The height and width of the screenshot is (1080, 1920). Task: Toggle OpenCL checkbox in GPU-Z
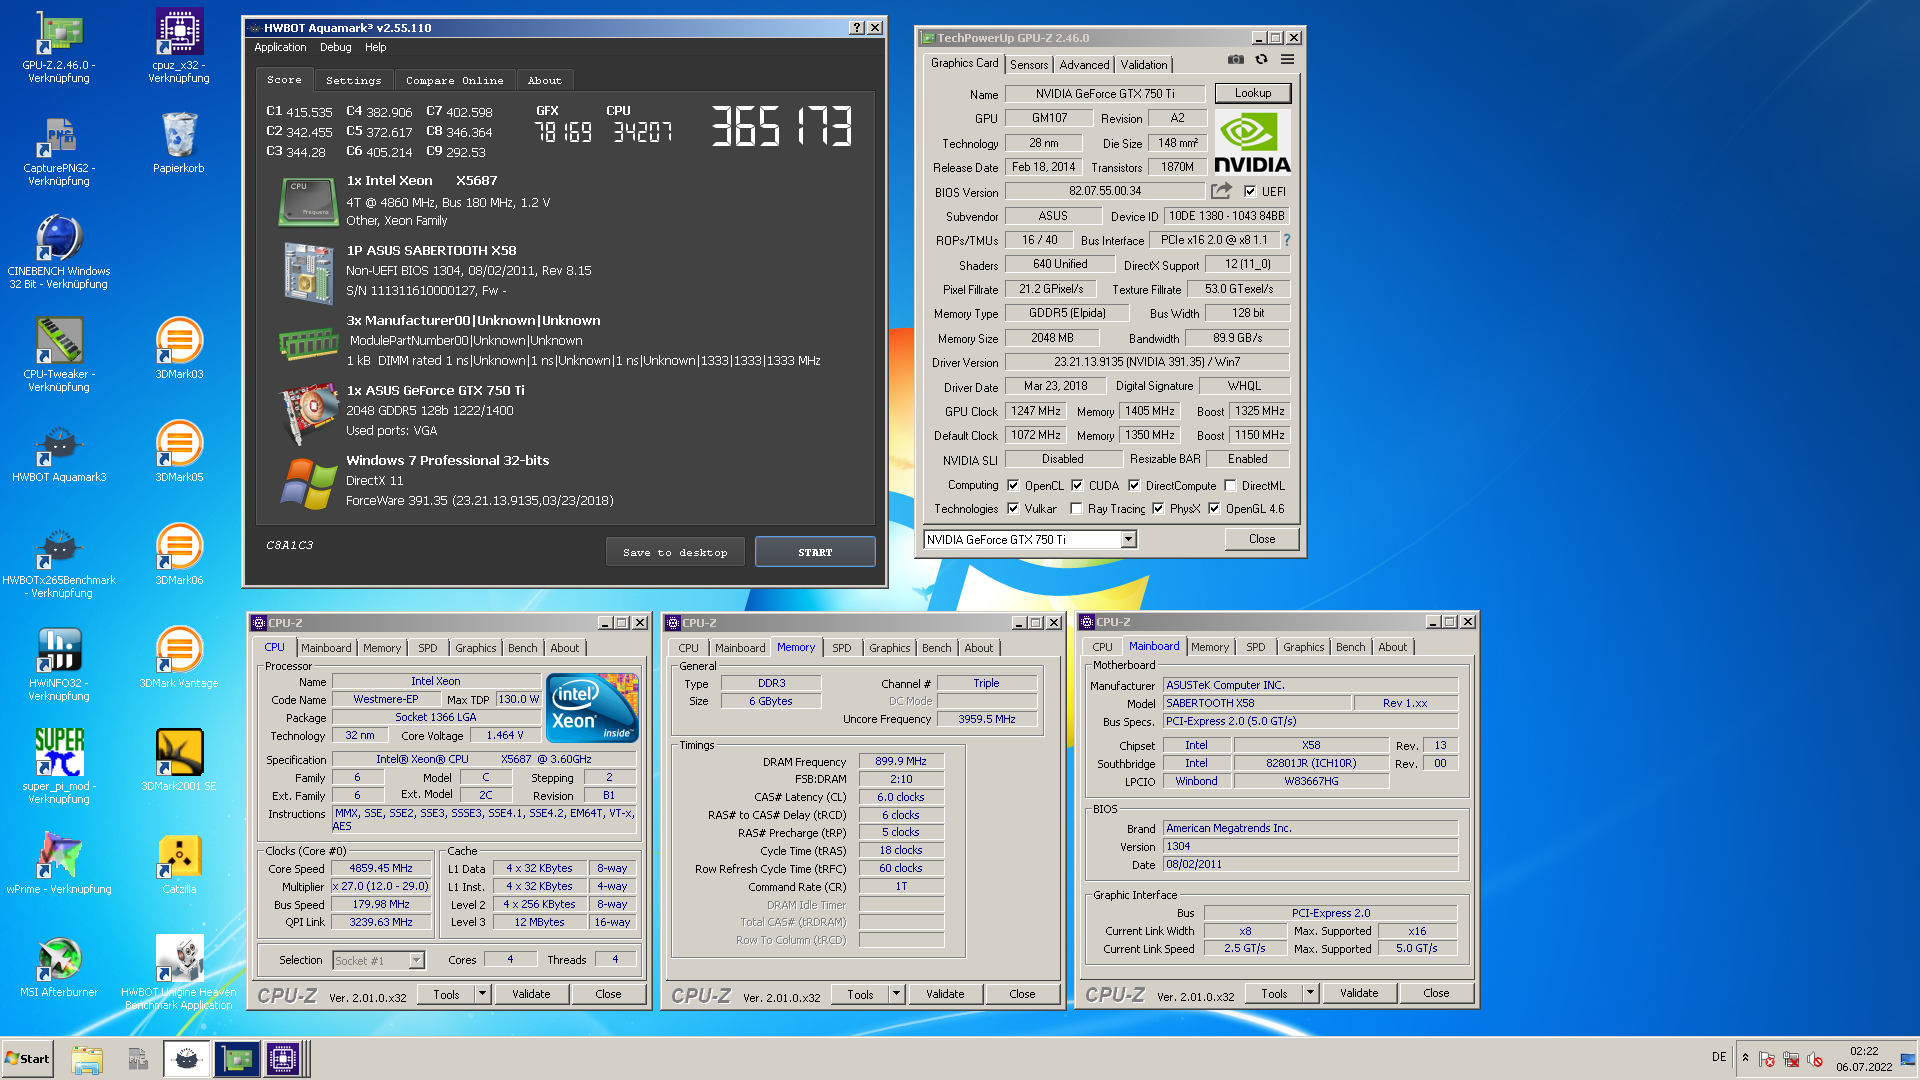coord(1013,486)
